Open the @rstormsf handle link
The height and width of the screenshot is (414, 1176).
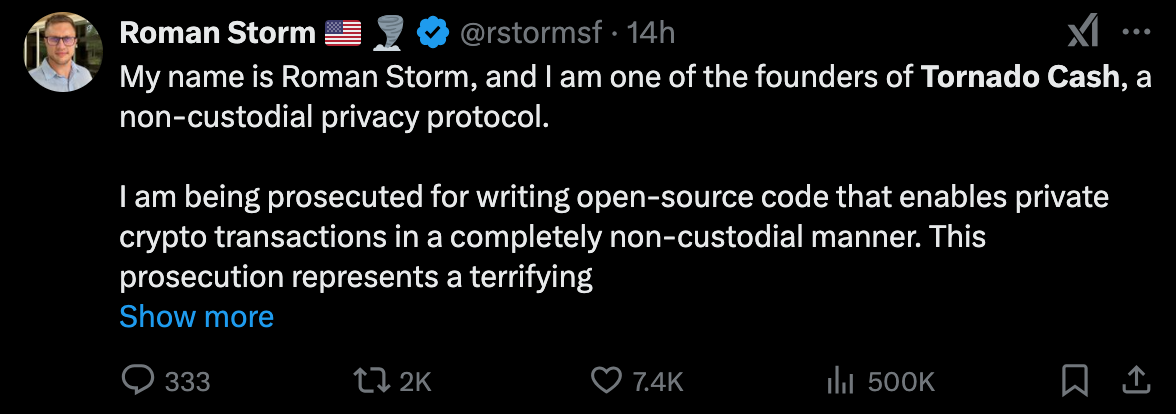pyautogui.click(x=530, y=33)
